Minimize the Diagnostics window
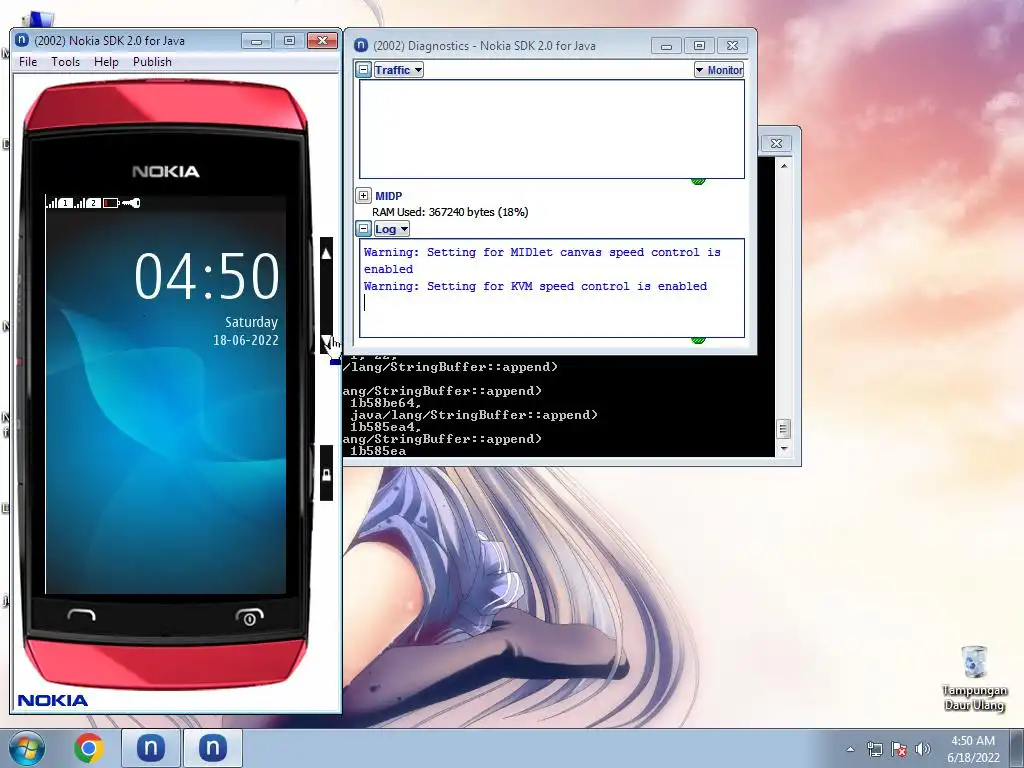 tap(666, 46)
